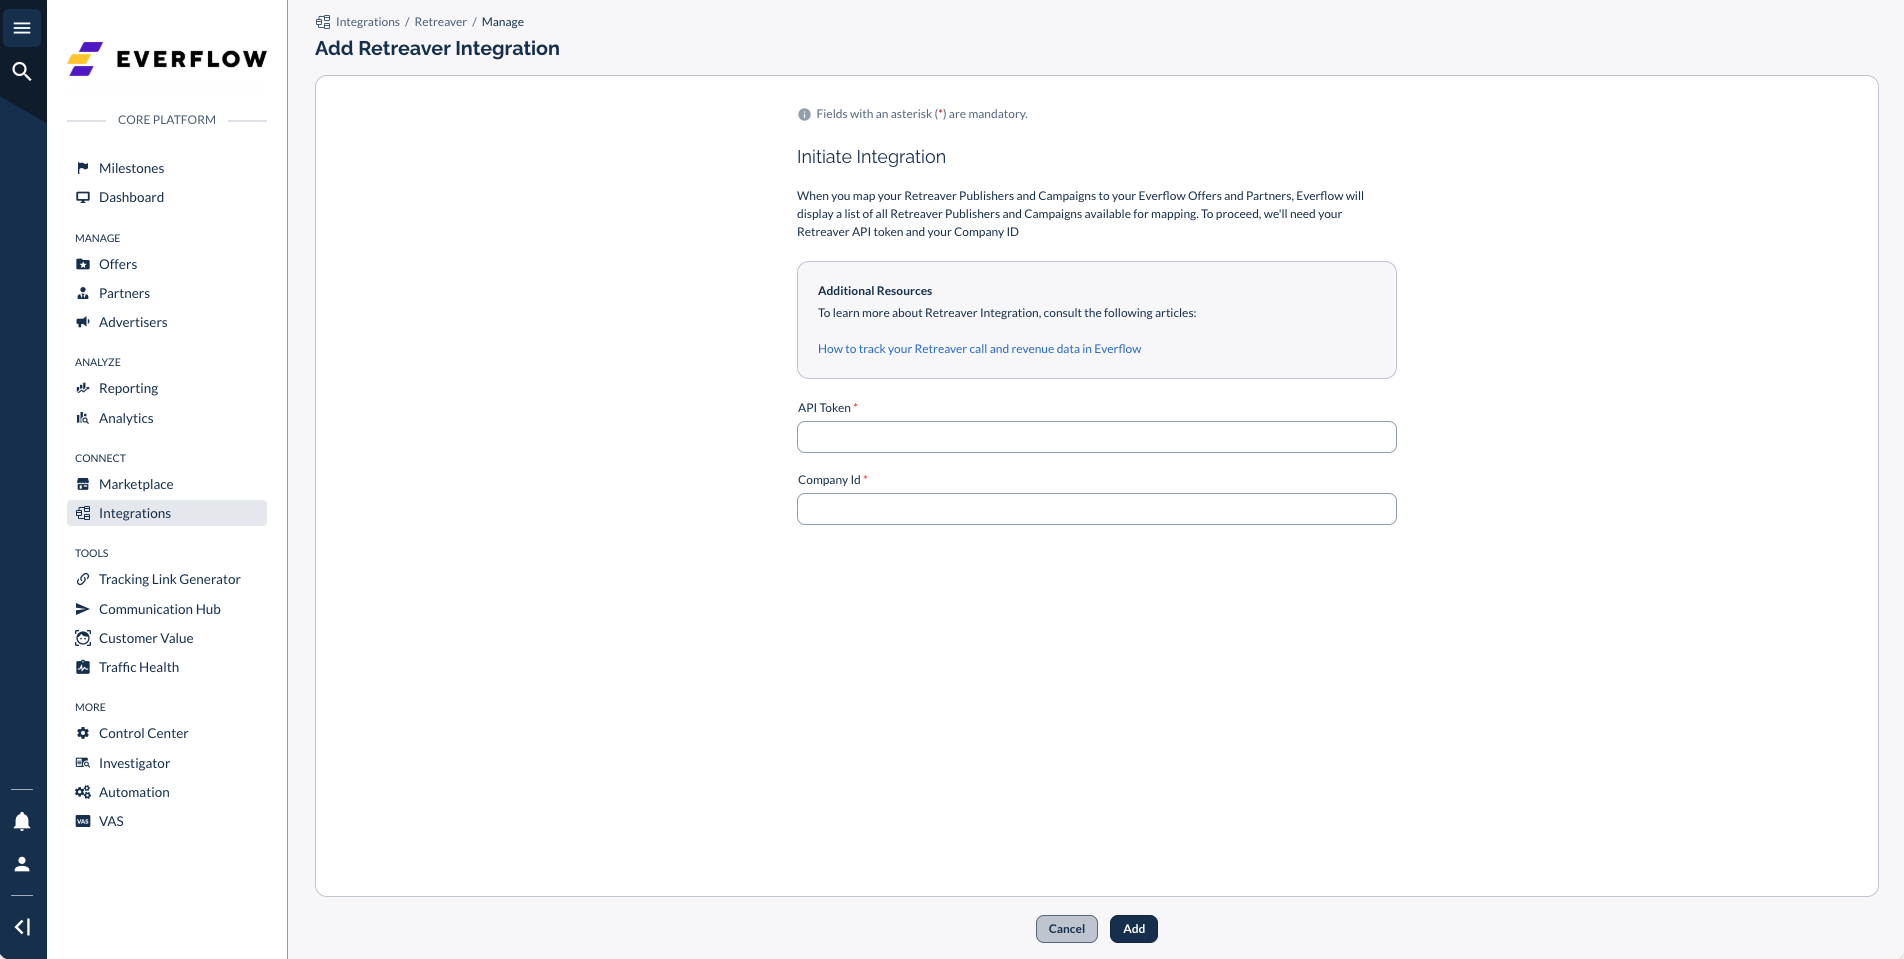Click the VAS badge icon
The height and width of the screenshot is (959, 1904).
pyautogui.click(x=83, y=821)
